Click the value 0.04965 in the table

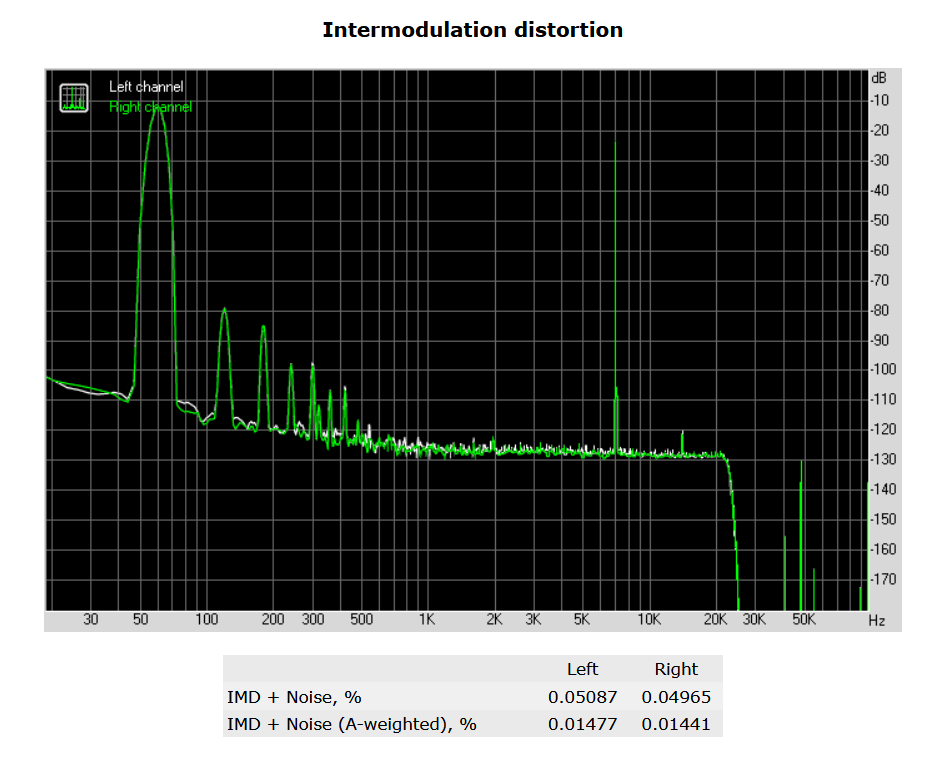pos(676,697)
